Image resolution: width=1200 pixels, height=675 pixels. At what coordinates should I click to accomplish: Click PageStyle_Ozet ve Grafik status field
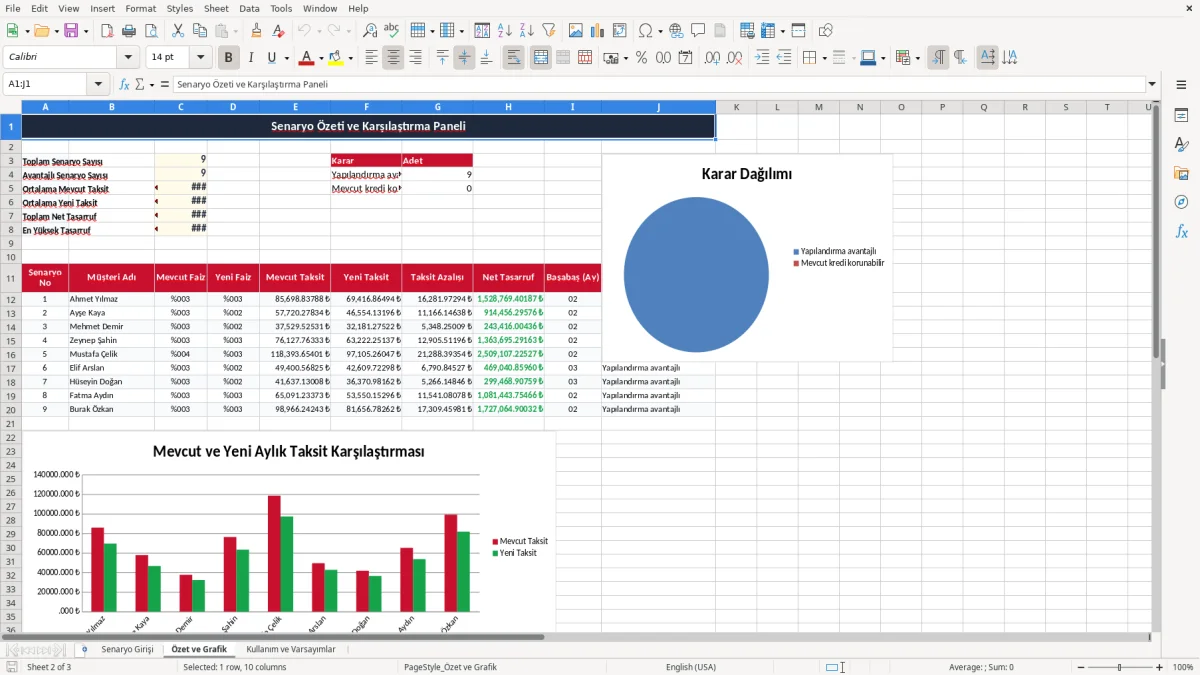point(450,667)
